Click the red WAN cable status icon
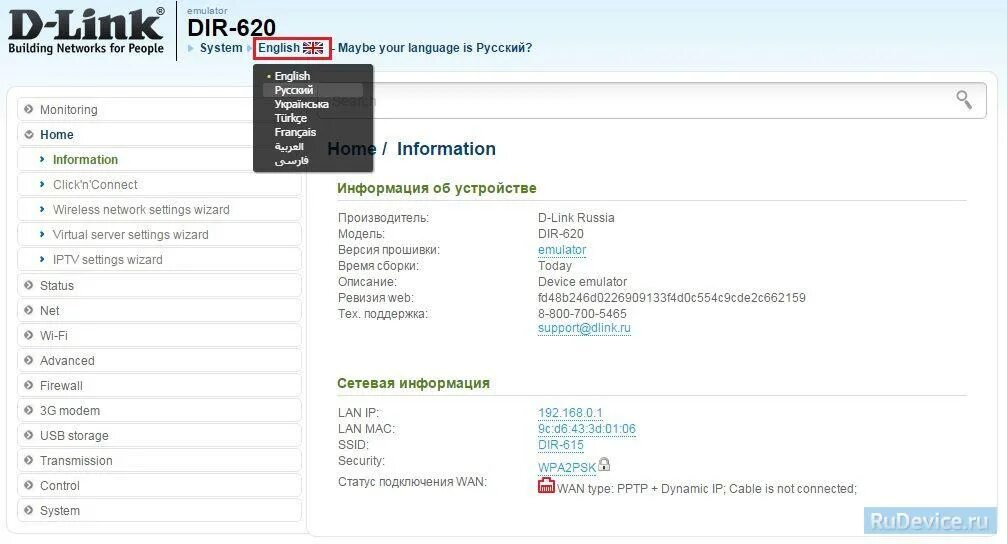1007x544 pixels. click(546, 486)
